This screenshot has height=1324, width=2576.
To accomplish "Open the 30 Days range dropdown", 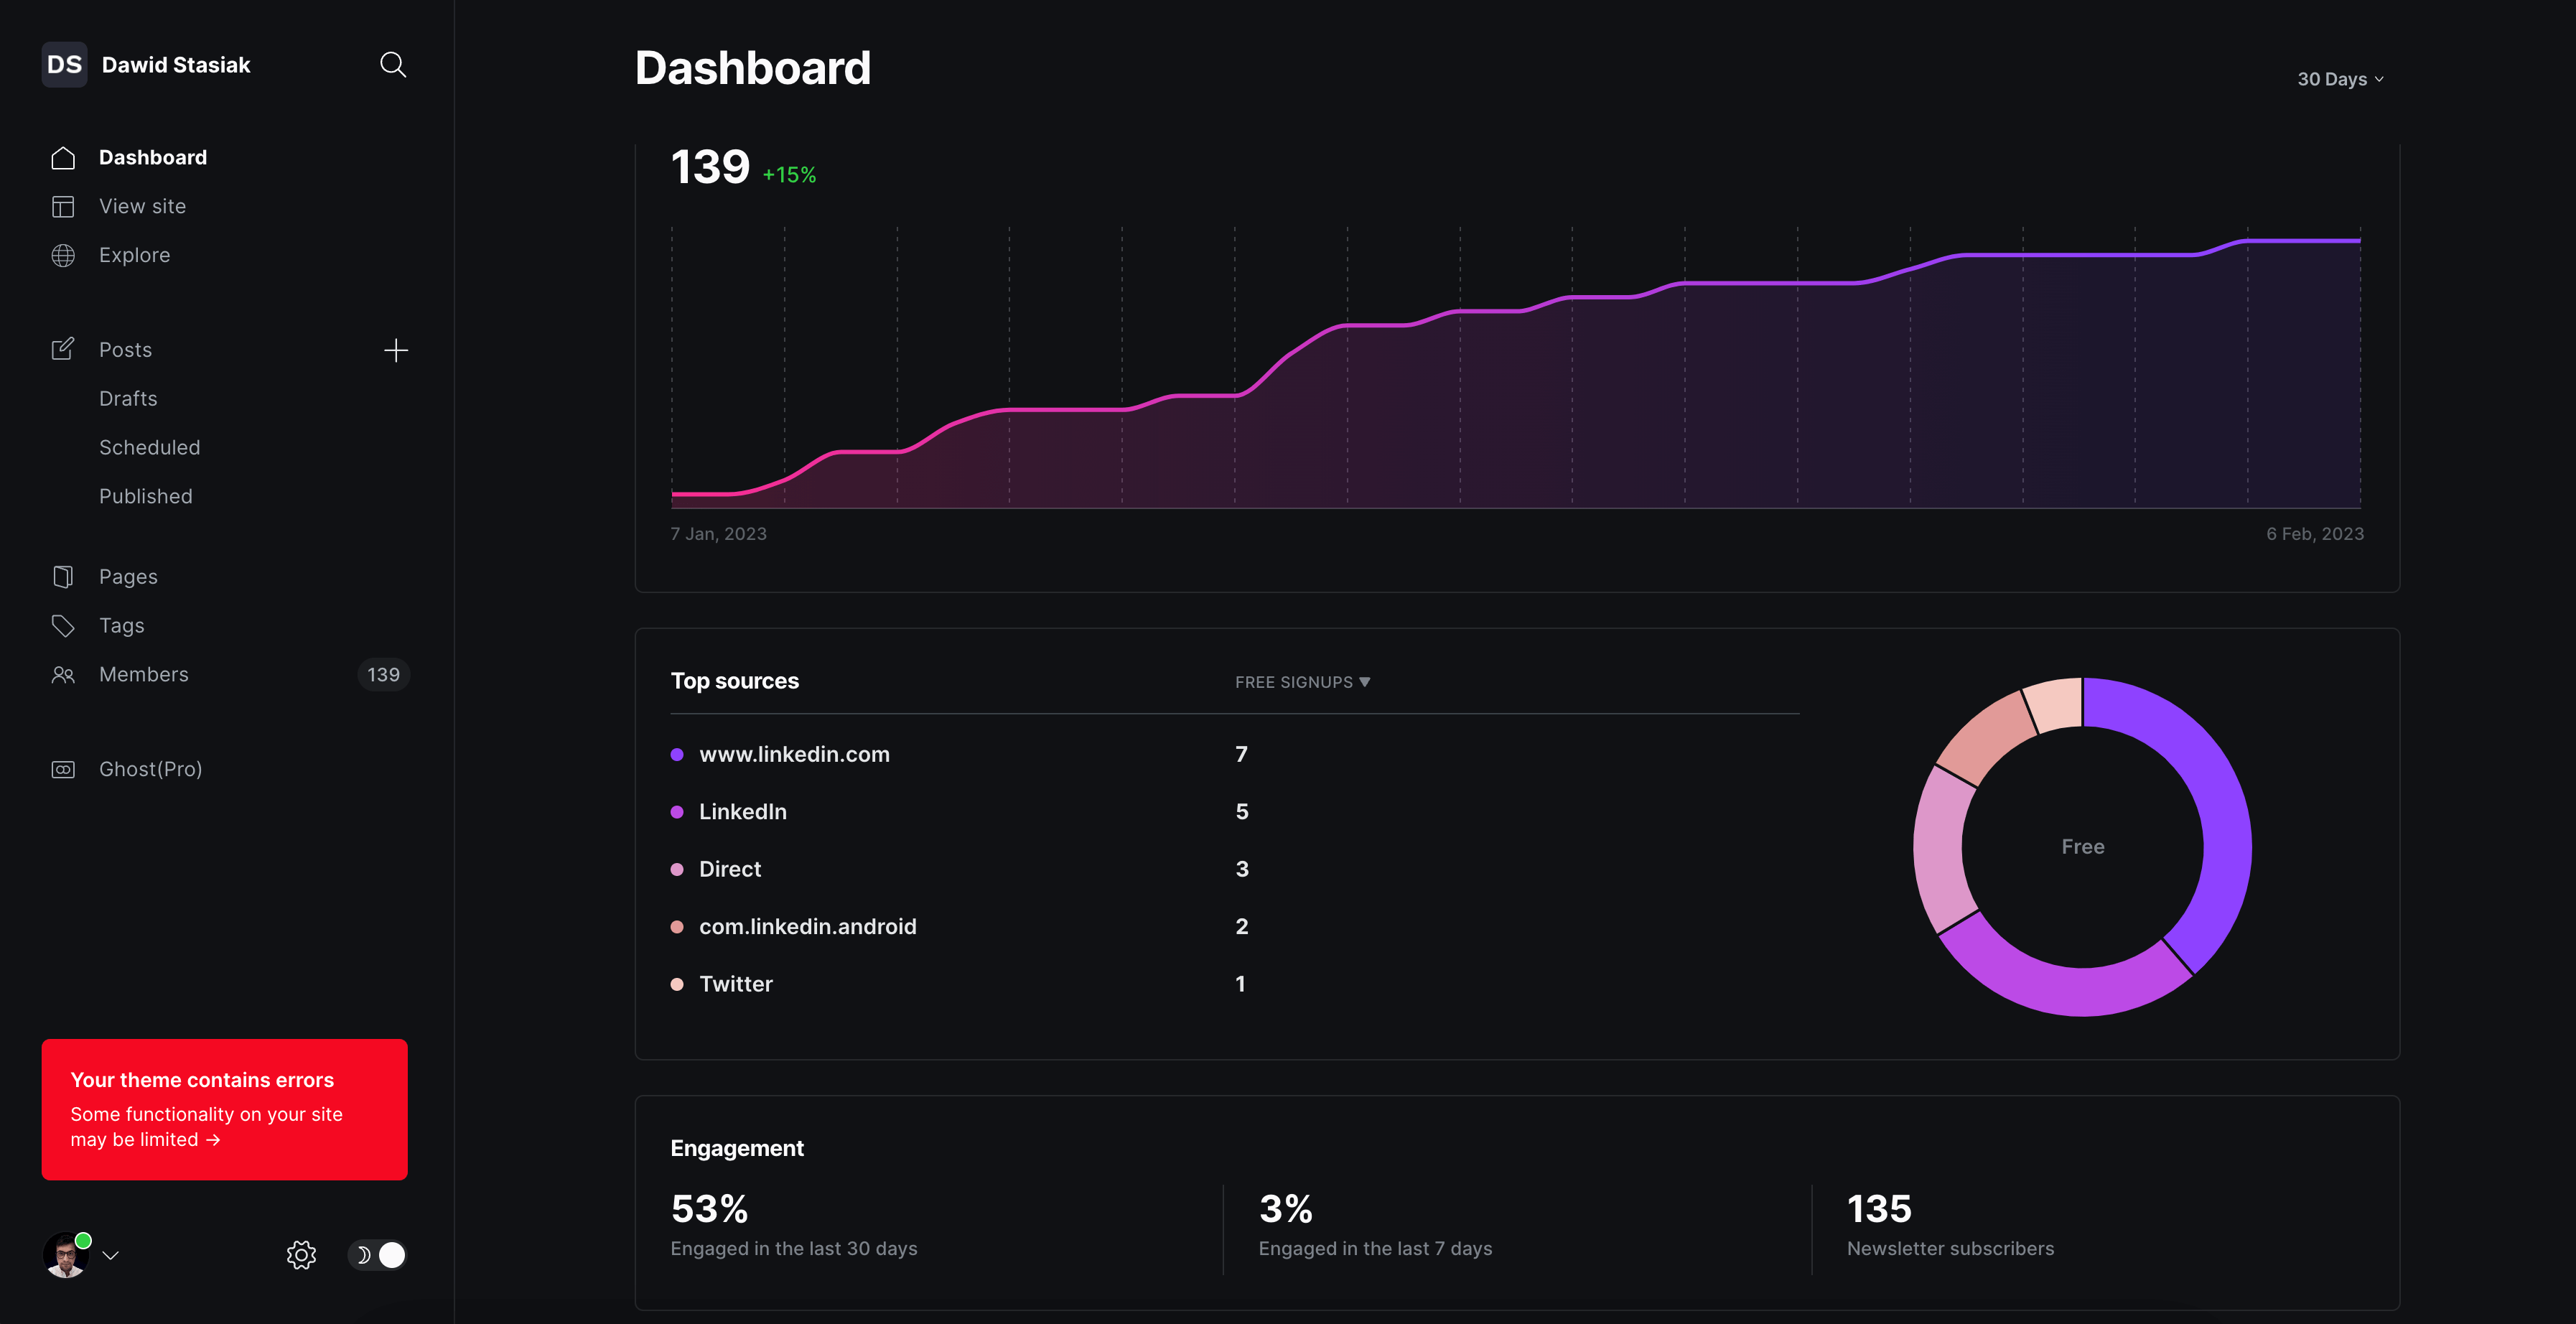I will tap(2340, 79).
